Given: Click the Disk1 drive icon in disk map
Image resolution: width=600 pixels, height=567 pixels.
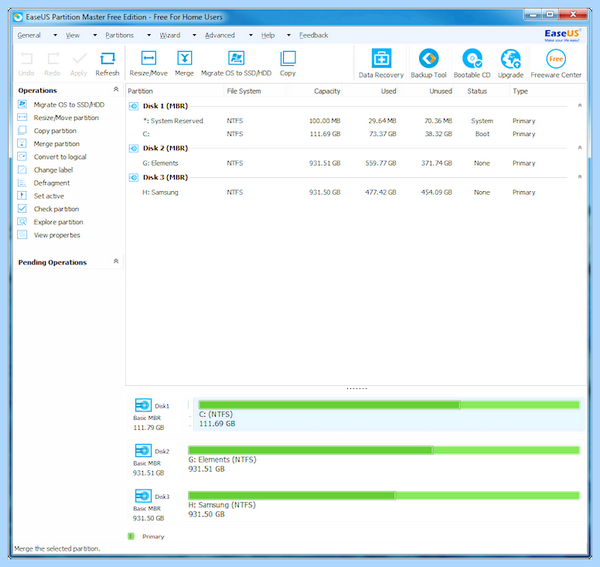Looking at the screenshot, I should pos(143,405).
